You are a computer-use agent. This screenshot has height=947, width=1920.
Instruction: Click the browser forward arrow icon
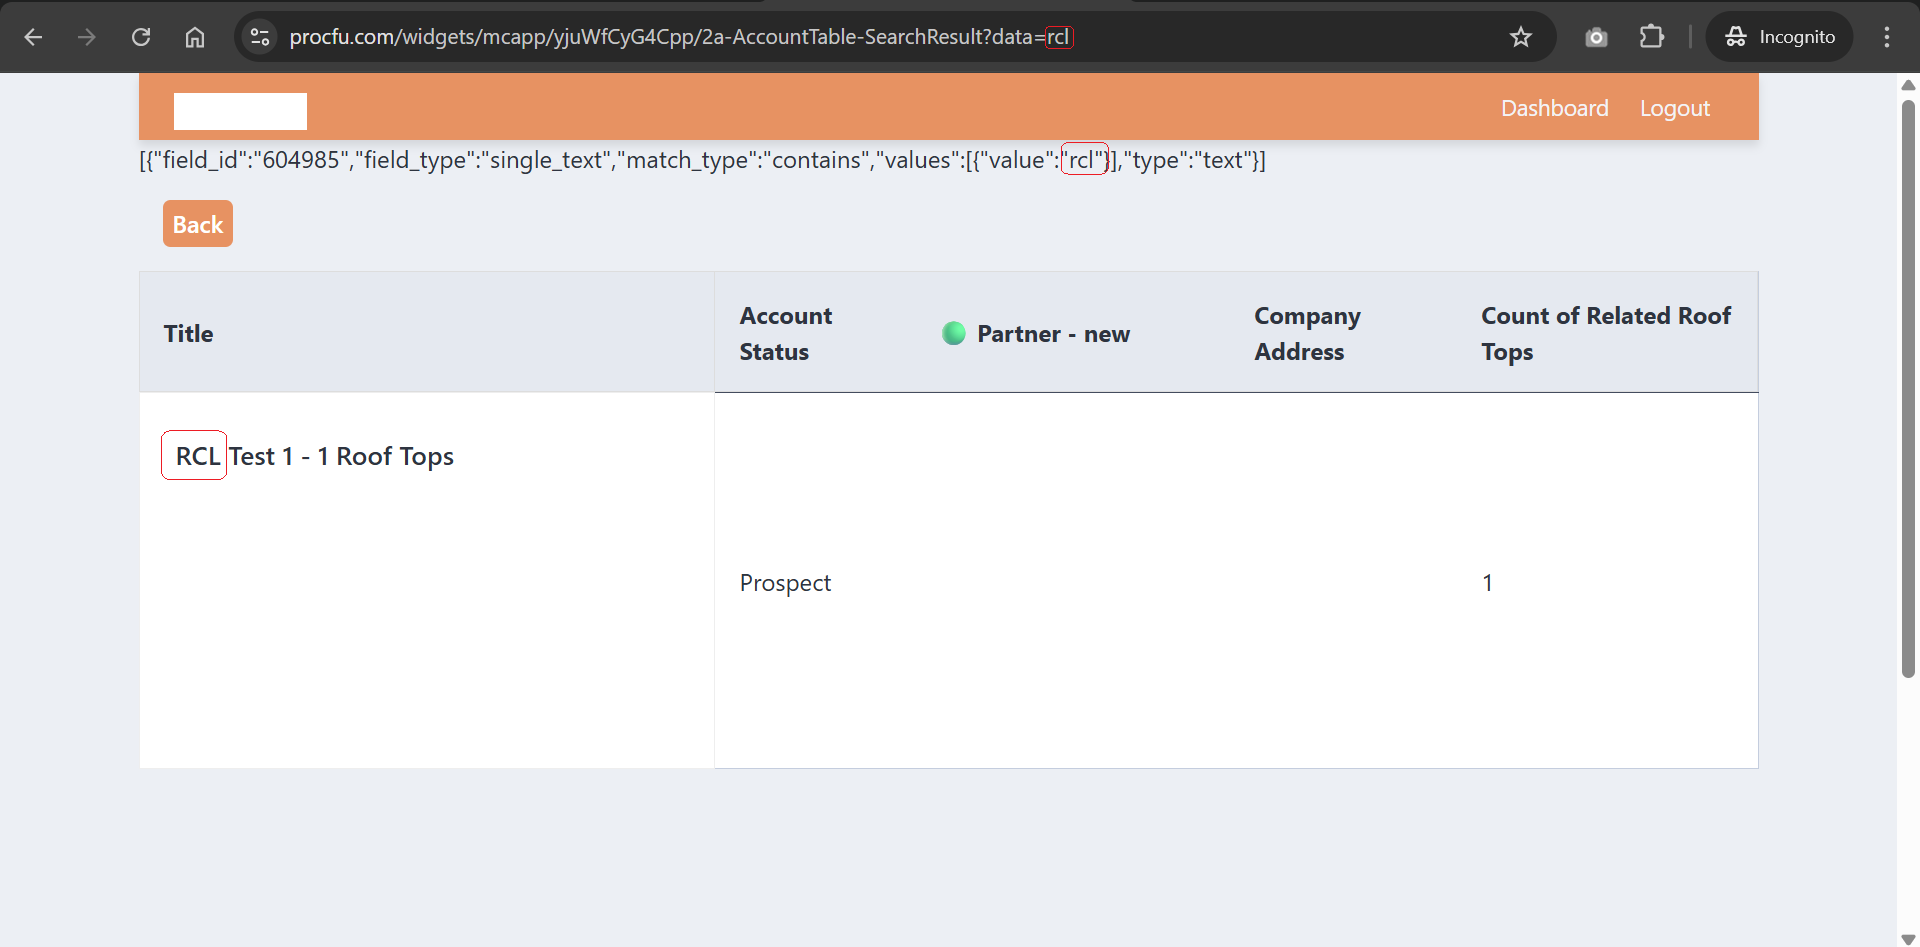(x=87, y=37)
